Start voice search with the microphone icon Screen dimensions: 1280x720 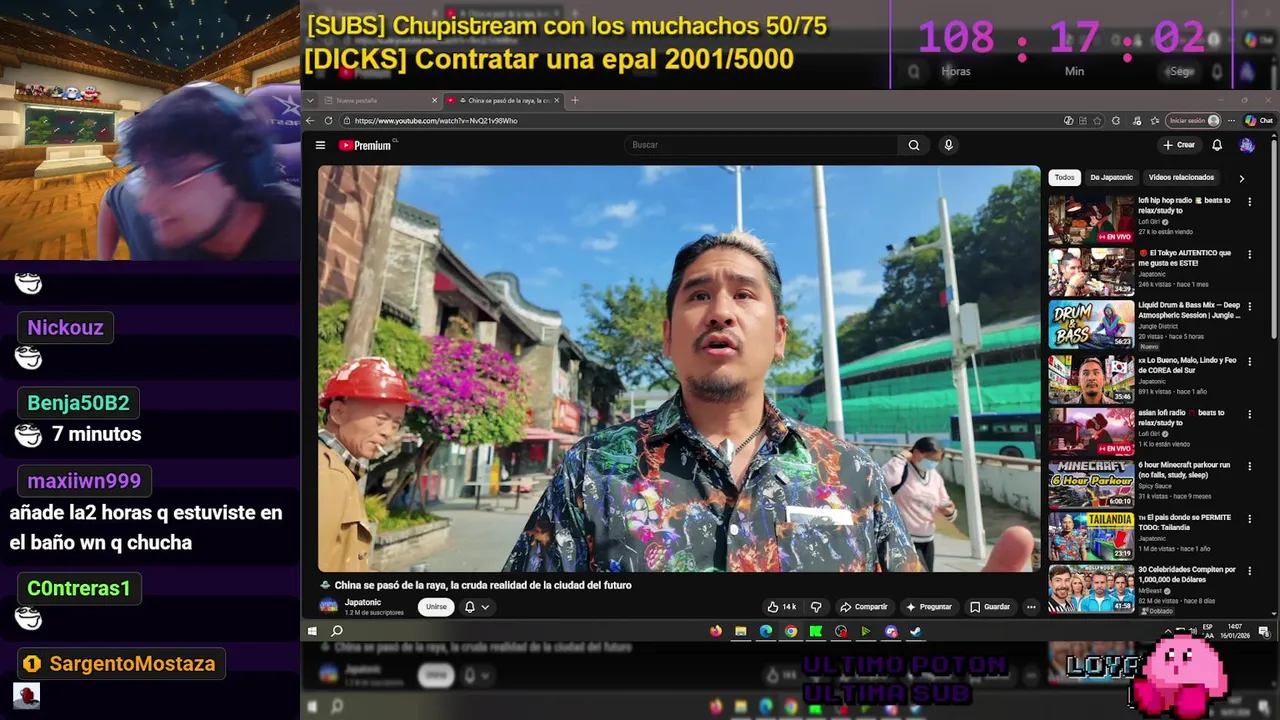coord(948,145)
